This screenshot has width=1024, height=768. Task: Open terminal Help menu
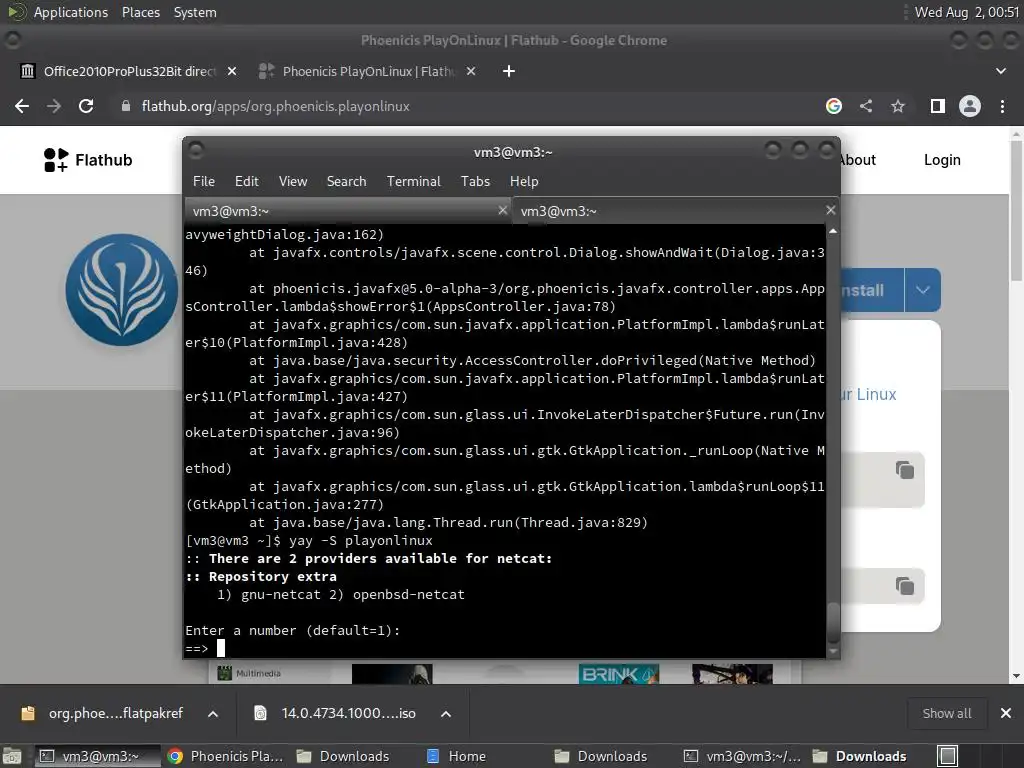click(524, 182)
